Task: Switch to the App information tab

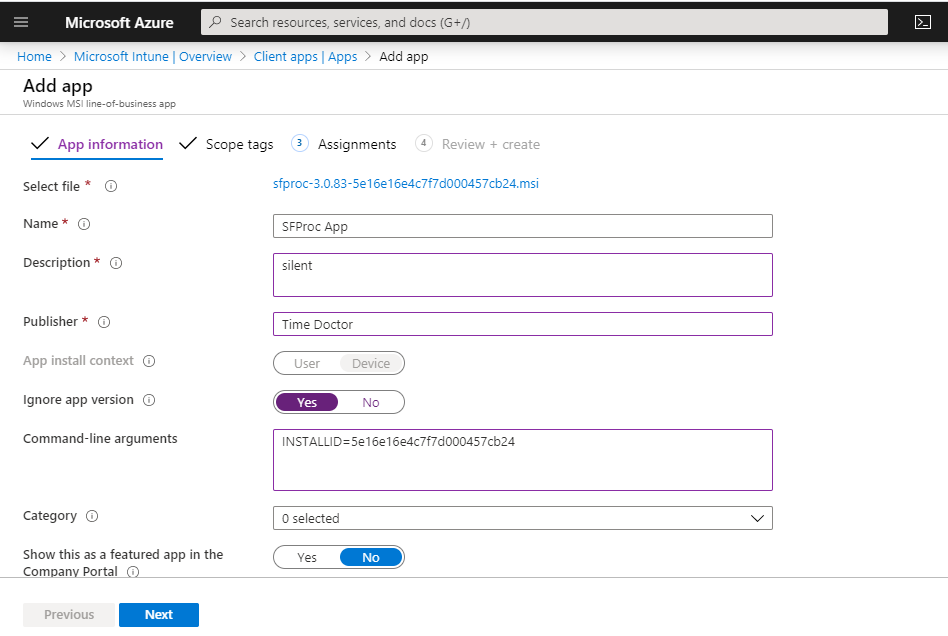Action: 97,144
